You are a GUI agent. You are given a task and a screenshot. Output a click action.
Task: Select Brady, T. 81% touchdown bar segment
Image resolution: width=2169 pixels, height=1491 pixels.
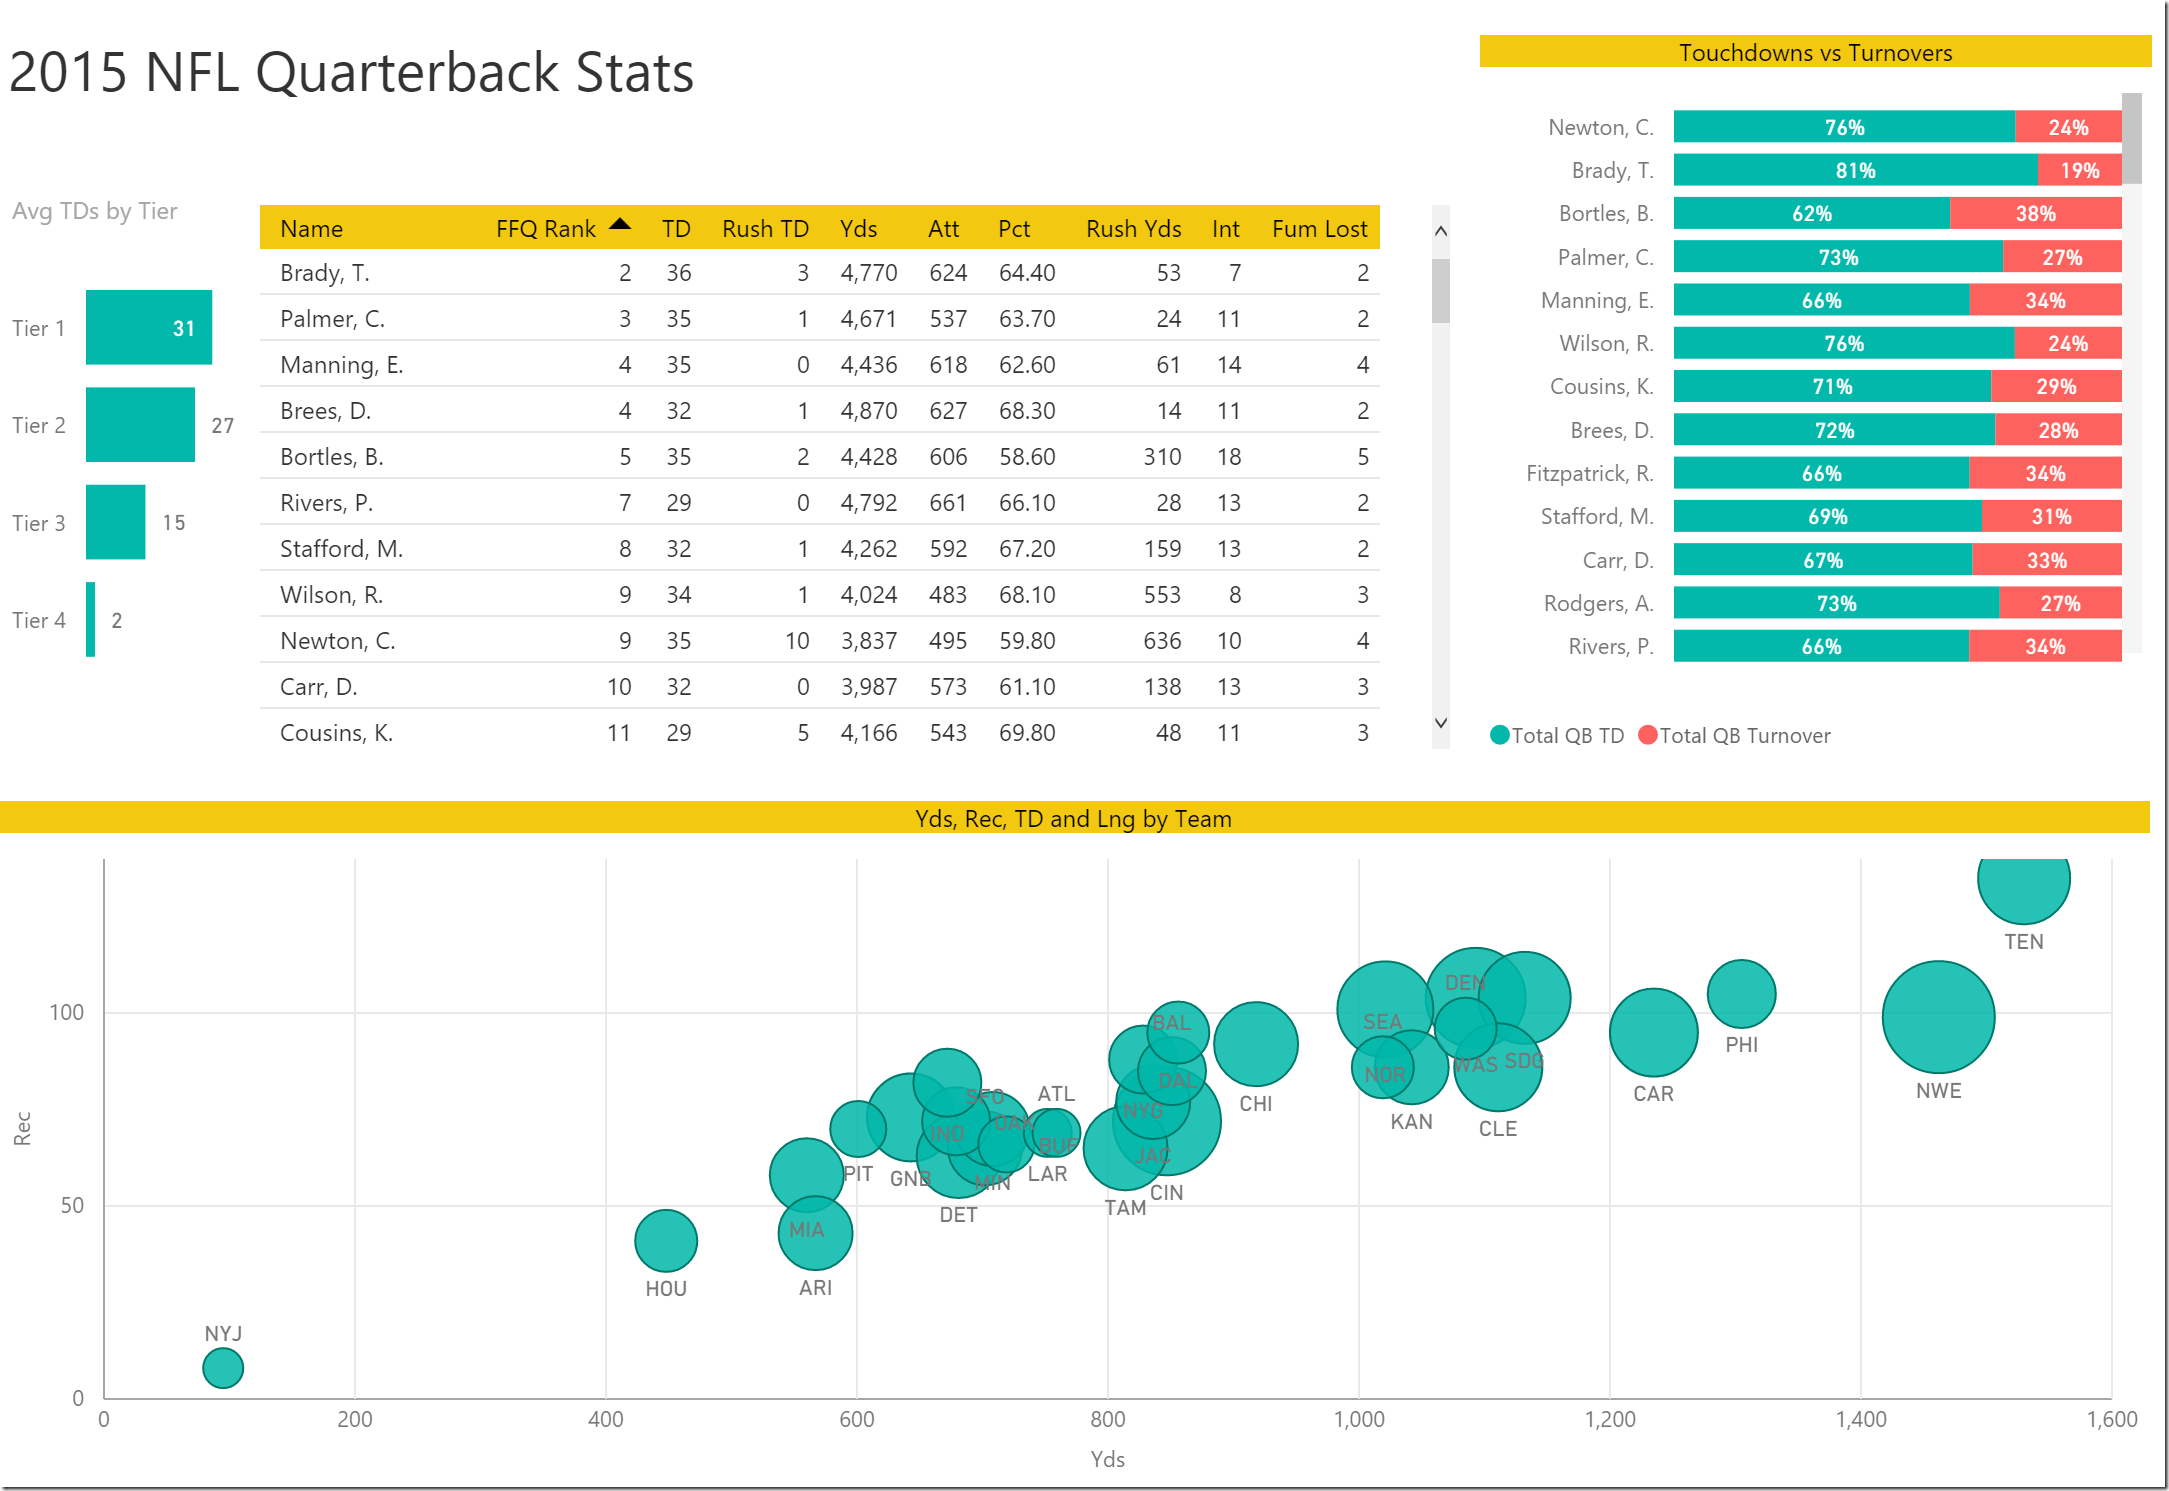pyautogui.click(x=1855, y=171)
